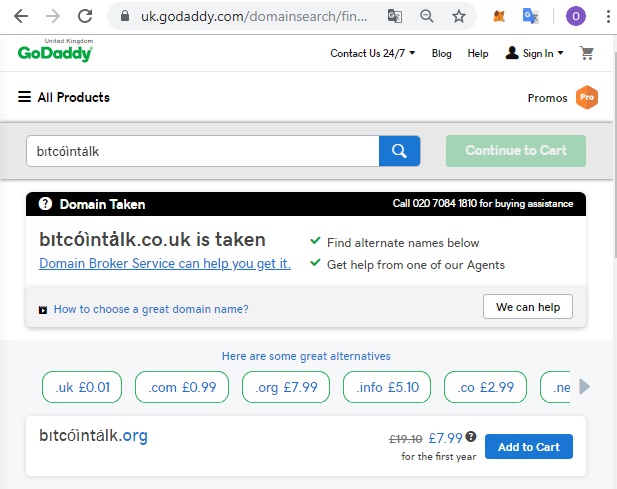
Task: Open the Help page
Action: tap(478, 53)
